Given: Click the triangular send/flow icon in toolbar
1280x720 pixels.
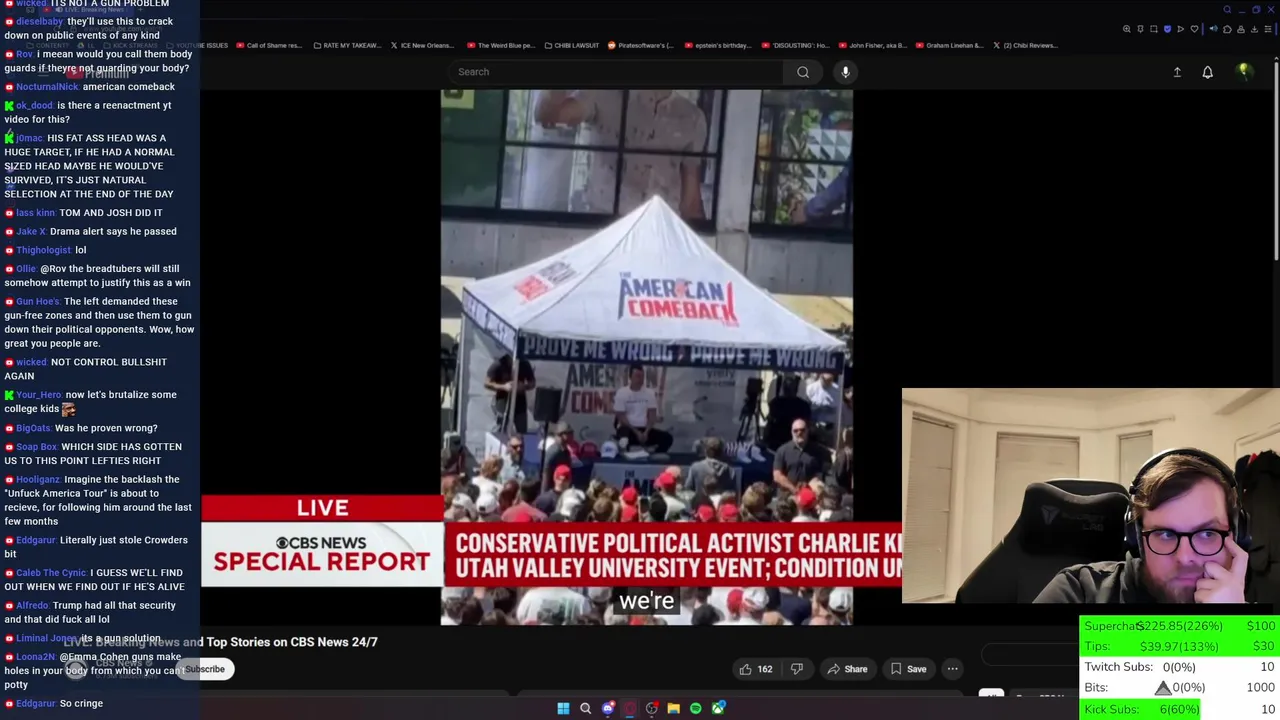Looking at the screenshot, I should click(x=1181, y=29).
